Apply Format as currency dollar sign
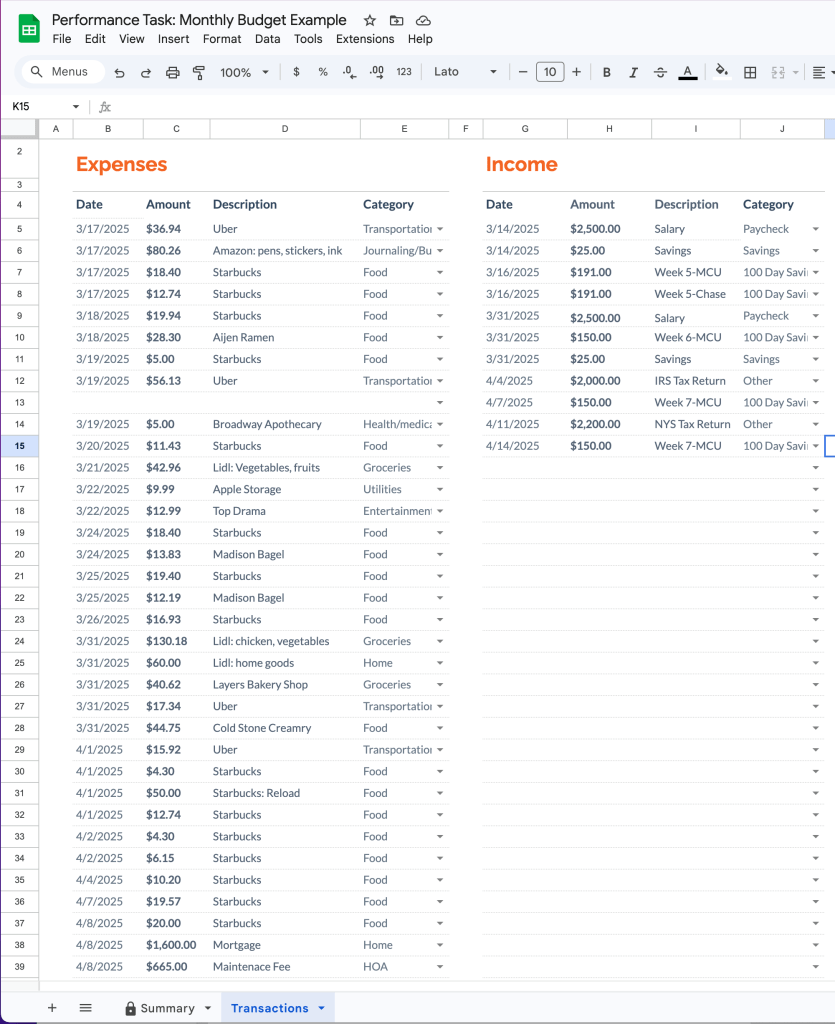This screenshot has width=835, height=1024. (x=296, y=72)
